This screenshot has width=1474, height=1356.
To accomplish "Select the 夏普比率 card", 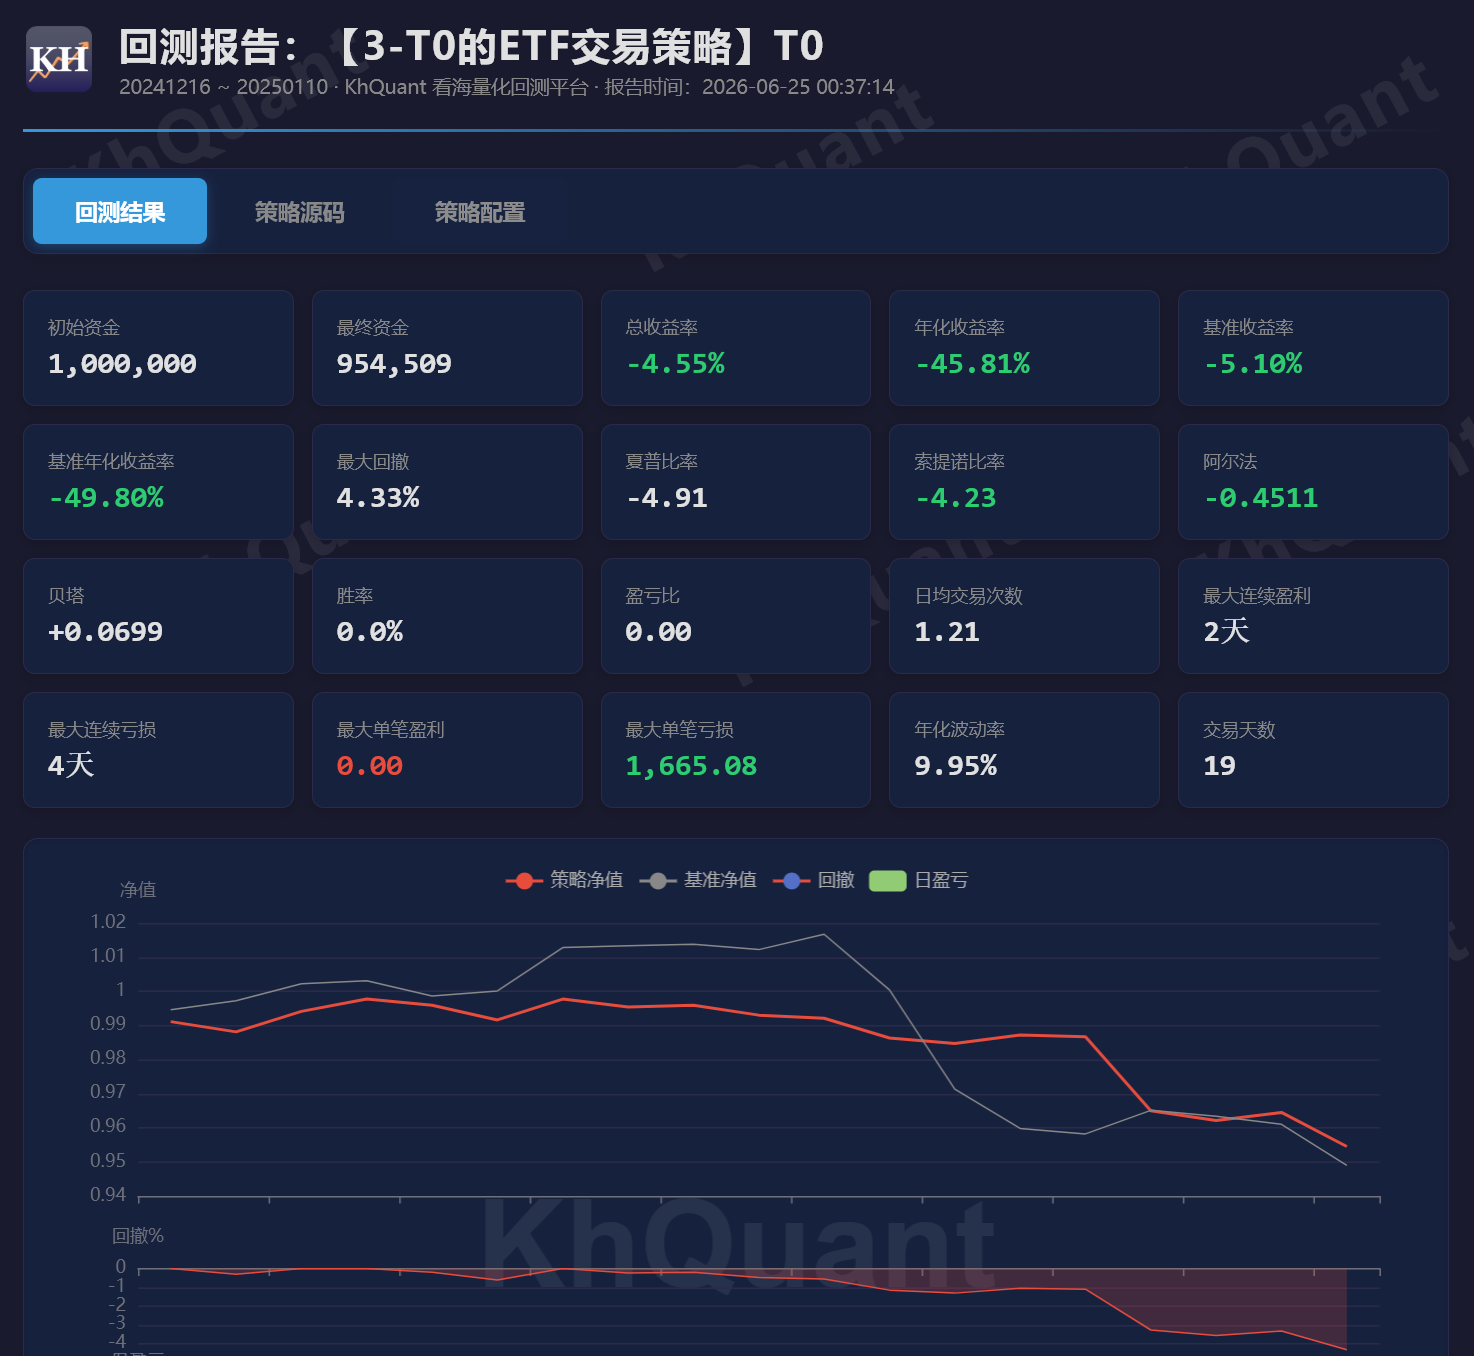I will pyautogui.click(x=736, y=482).
